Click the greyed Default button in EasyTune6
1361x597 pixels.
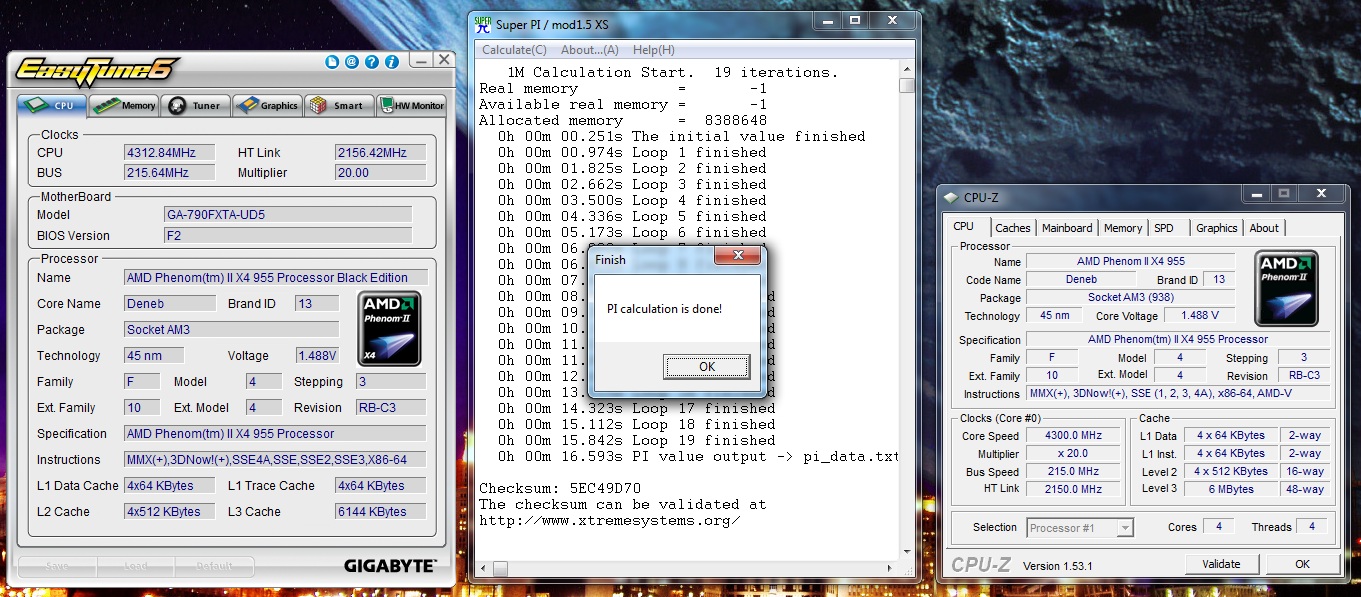(x=215, y=566)
